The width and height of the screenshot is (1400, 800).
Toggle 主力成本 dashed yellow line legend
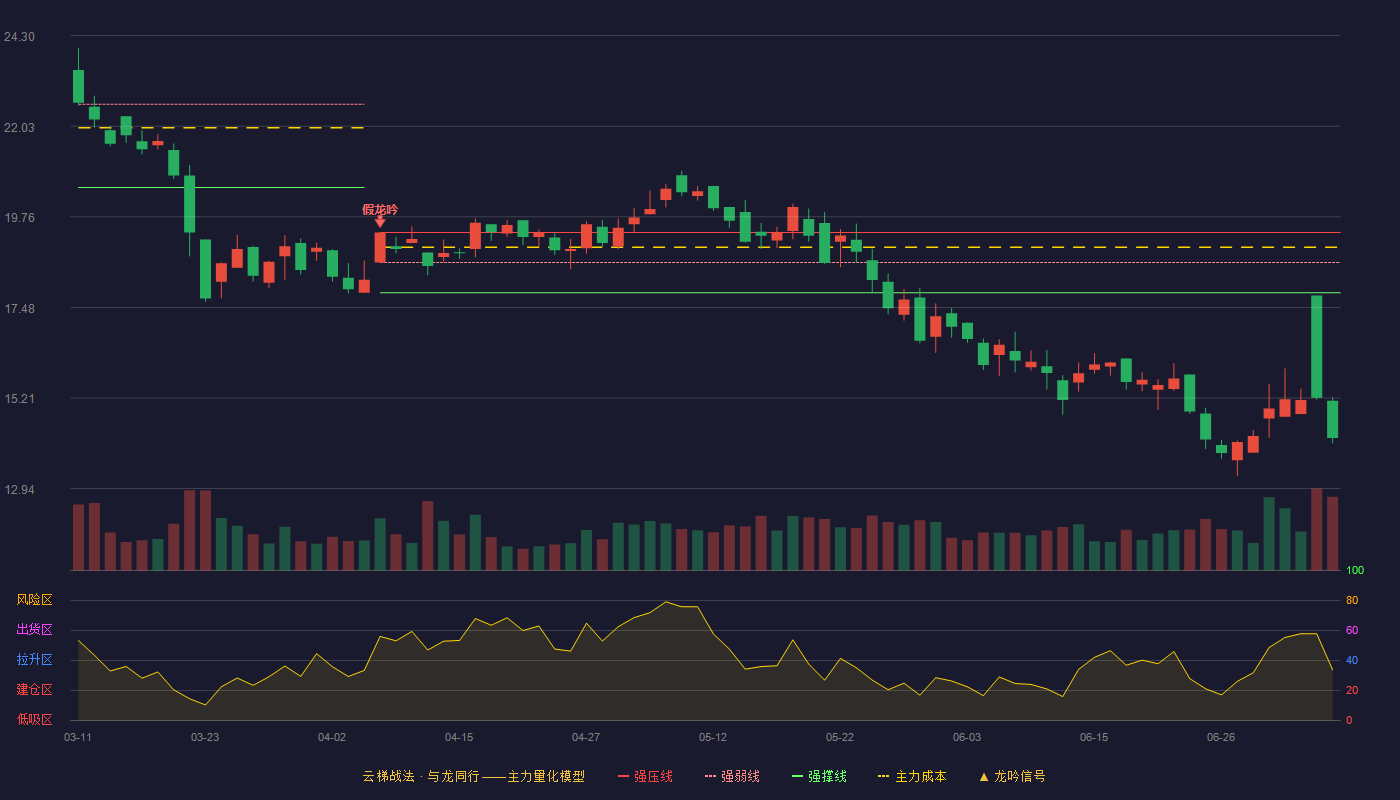pyautogui.click(x=911, y=776)
